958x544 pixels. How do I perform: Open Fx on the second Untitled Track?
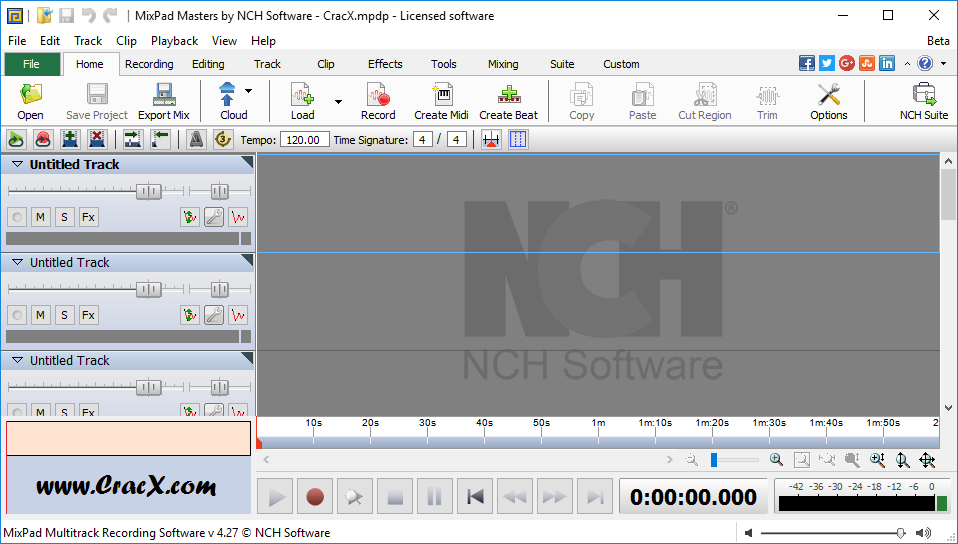88,315
